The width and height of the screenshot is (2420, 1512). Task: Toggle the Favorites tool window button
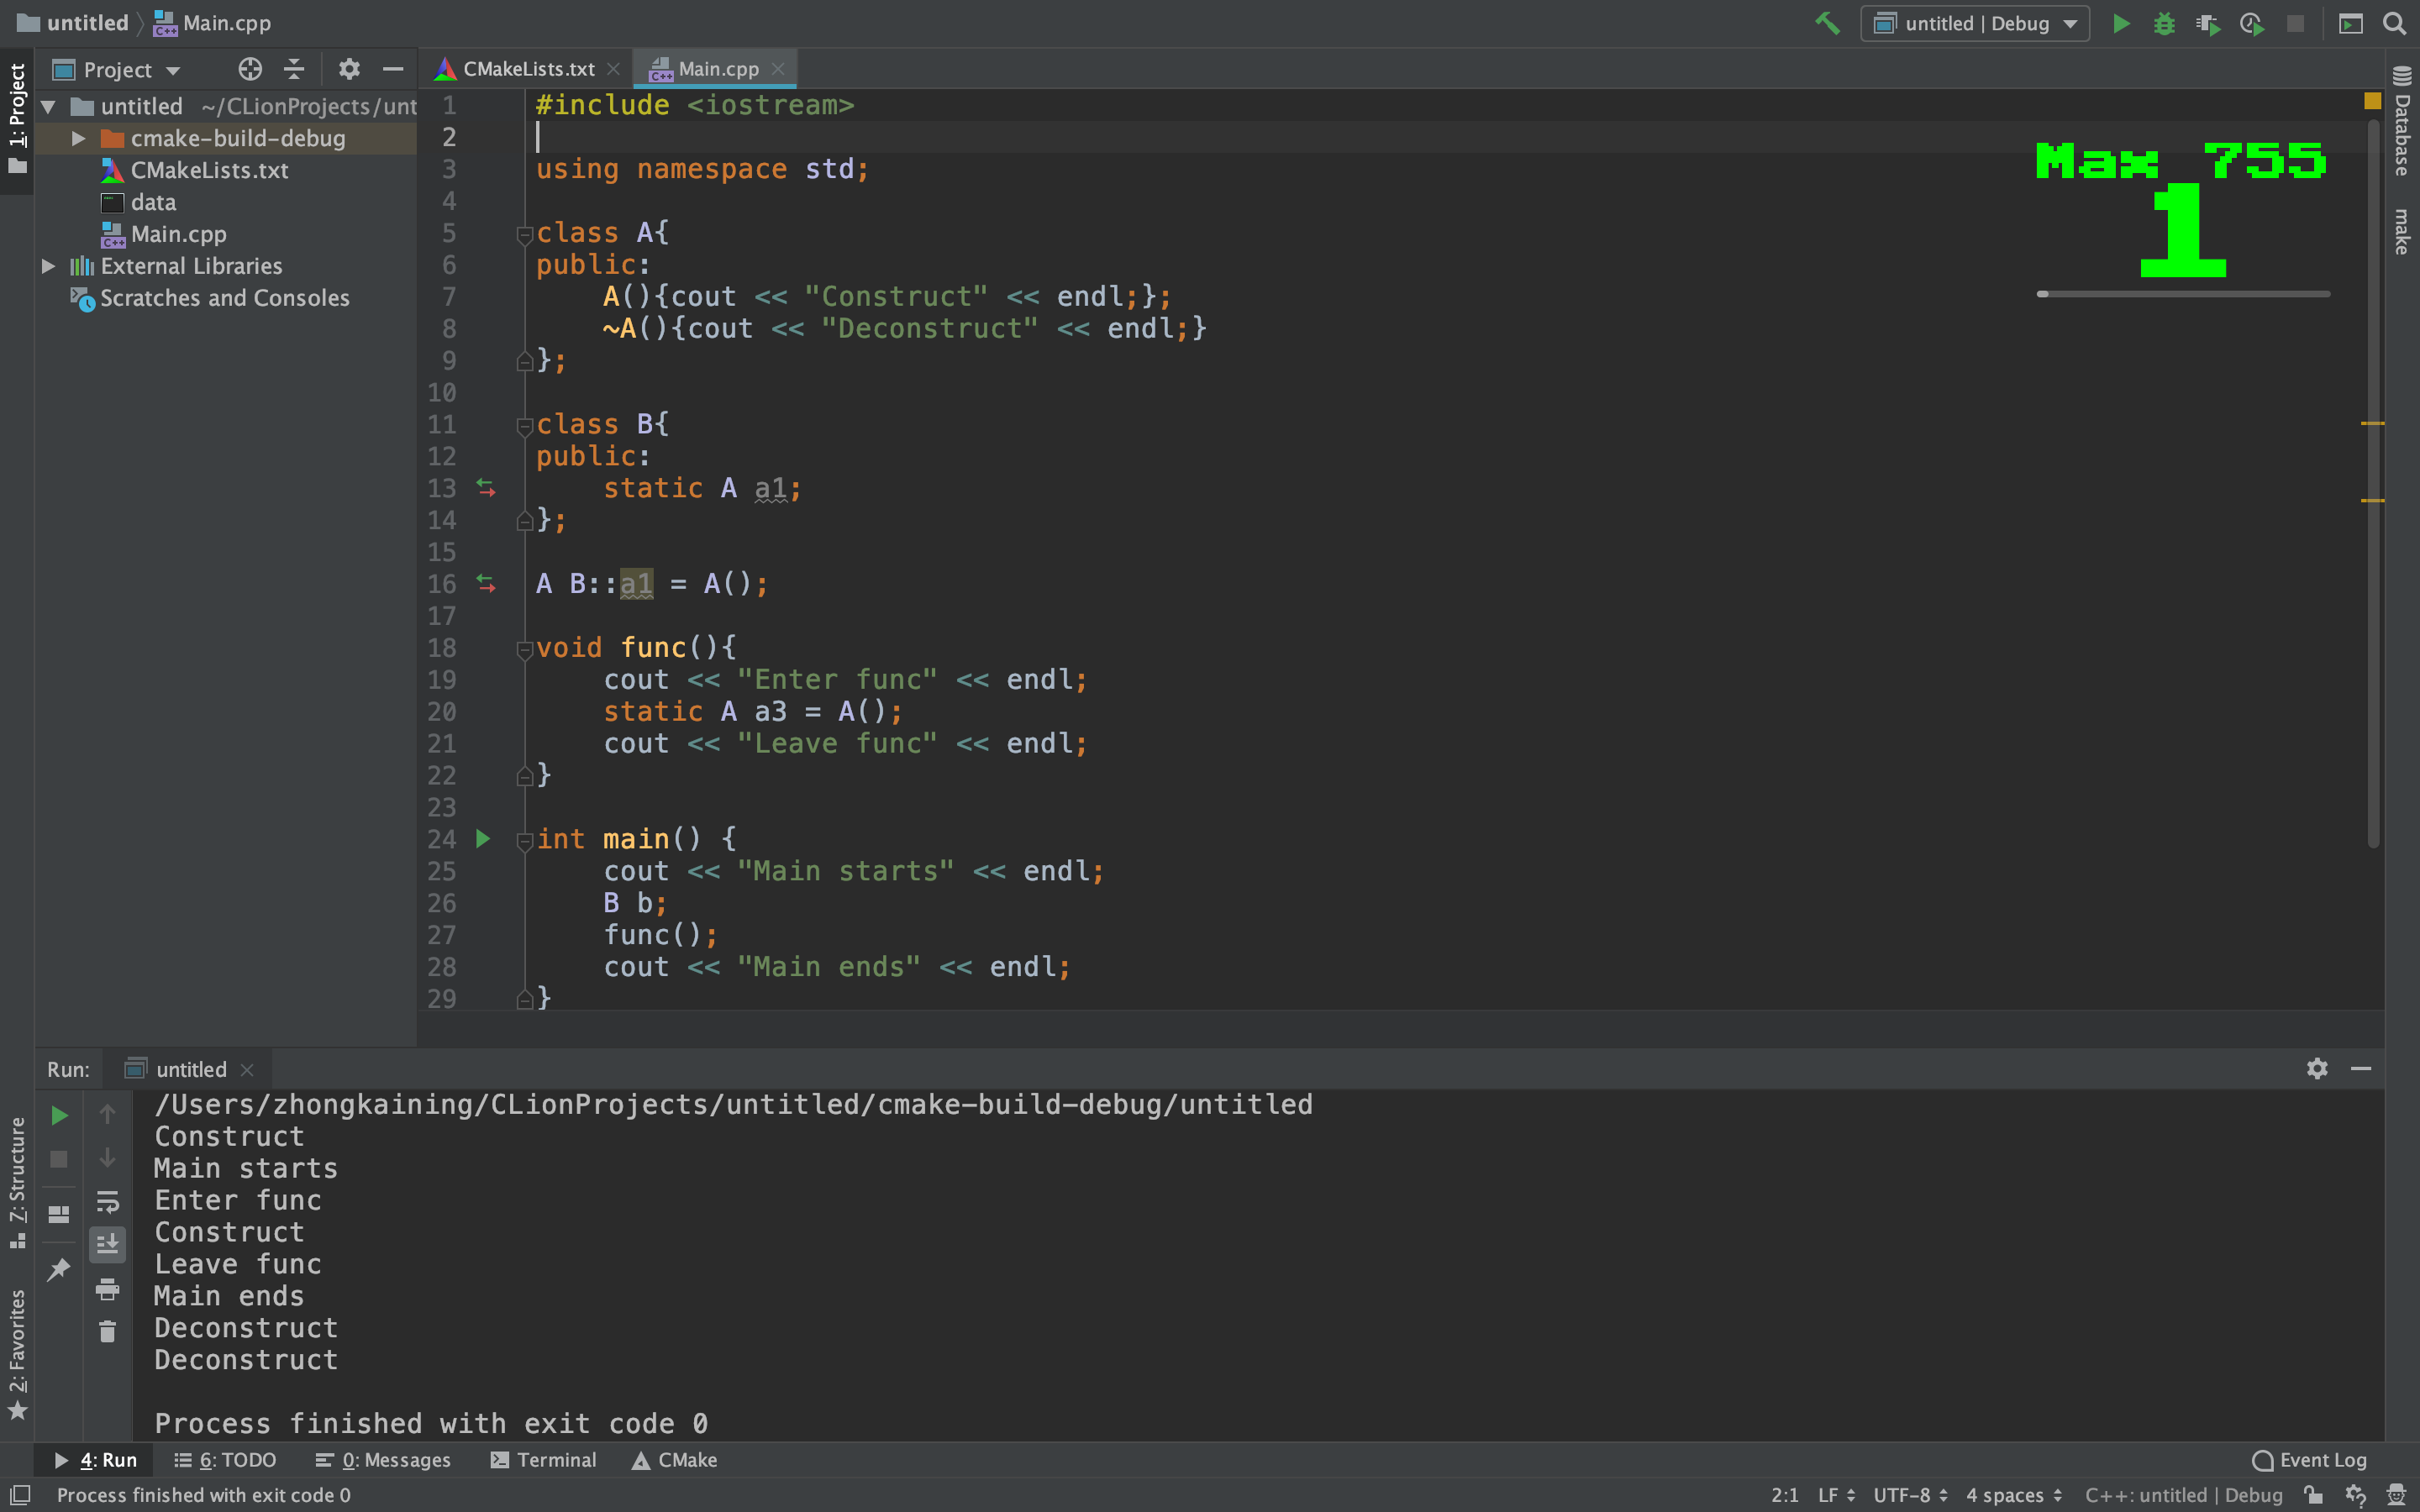(17, 1354)
